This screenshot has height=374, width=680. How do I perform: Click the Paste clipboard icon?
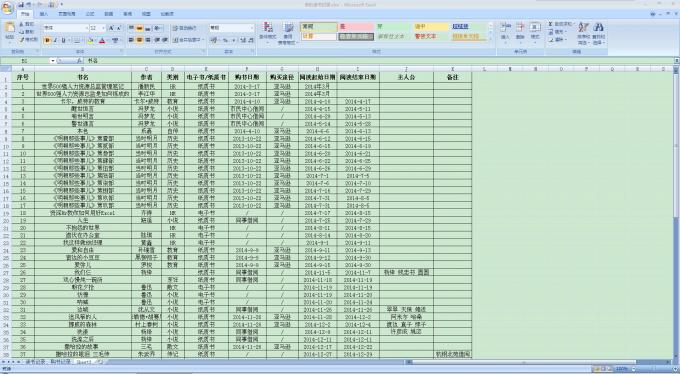(x=10, y=30)
